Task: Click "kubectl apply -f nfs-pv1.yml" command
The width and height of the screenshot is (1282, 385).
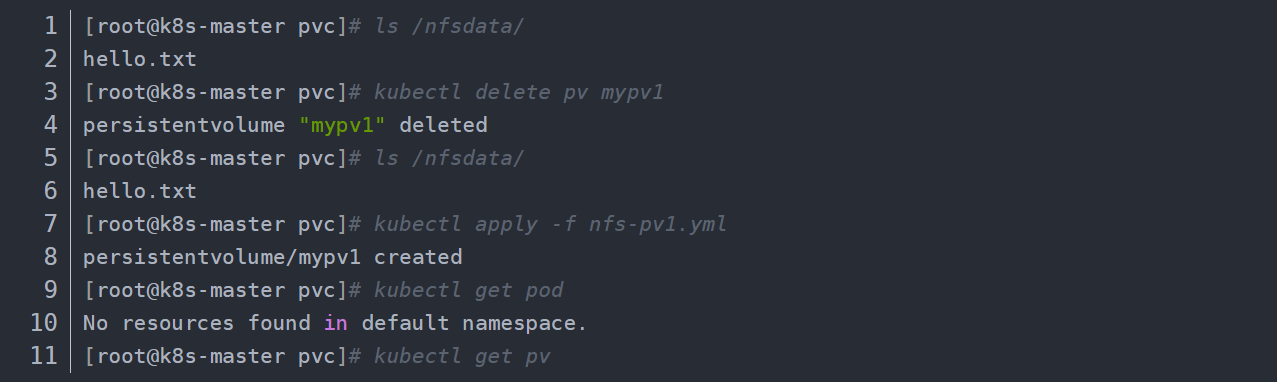Action: (x=550, y=225)
